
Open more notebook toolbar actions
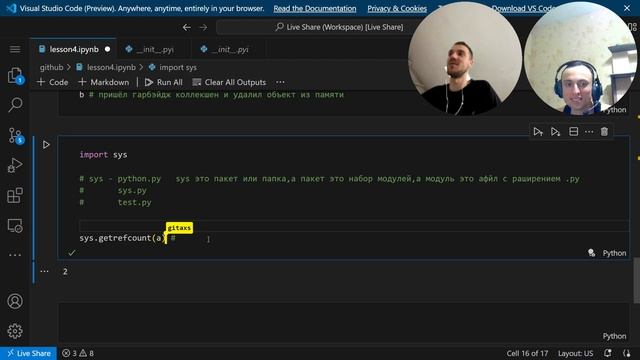pyautogui.click(x=280, y=82)
